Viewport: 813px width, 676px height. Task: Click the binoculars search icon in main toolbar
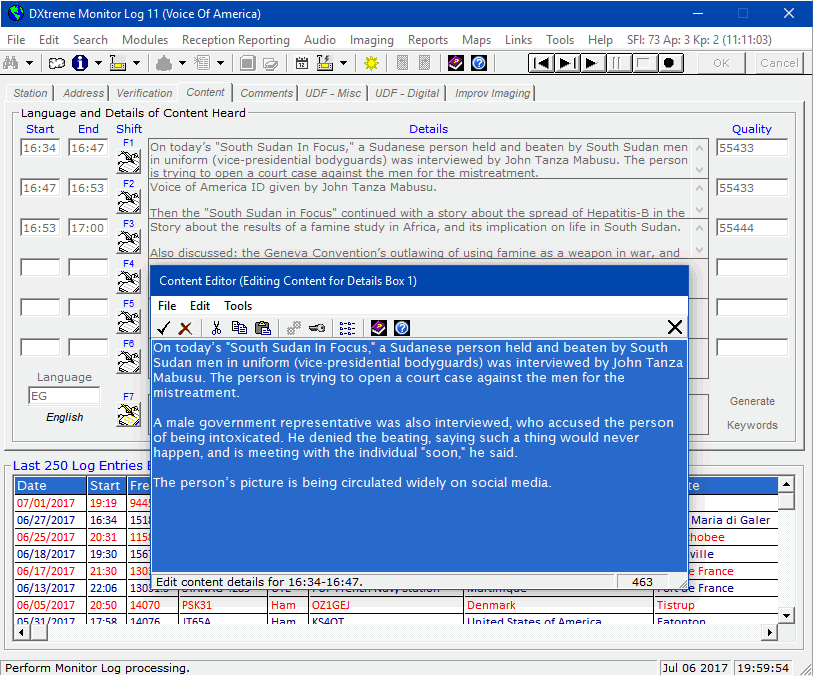click(x=11, y=63)
